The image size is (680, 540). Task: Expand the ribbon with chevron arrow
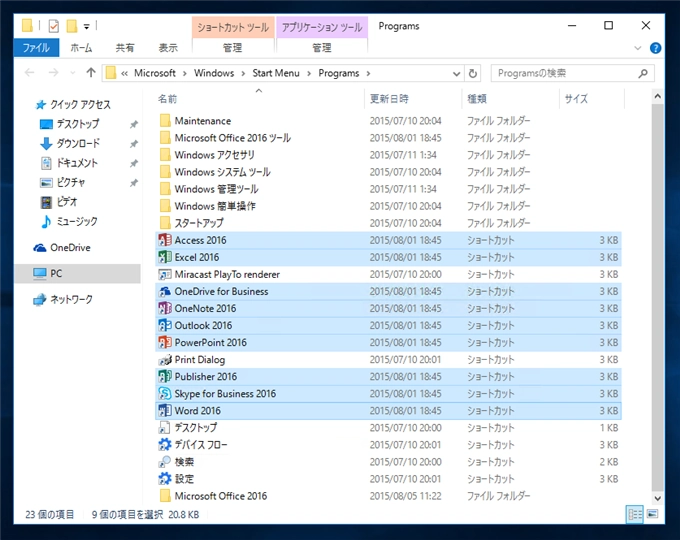coord(637,48)
